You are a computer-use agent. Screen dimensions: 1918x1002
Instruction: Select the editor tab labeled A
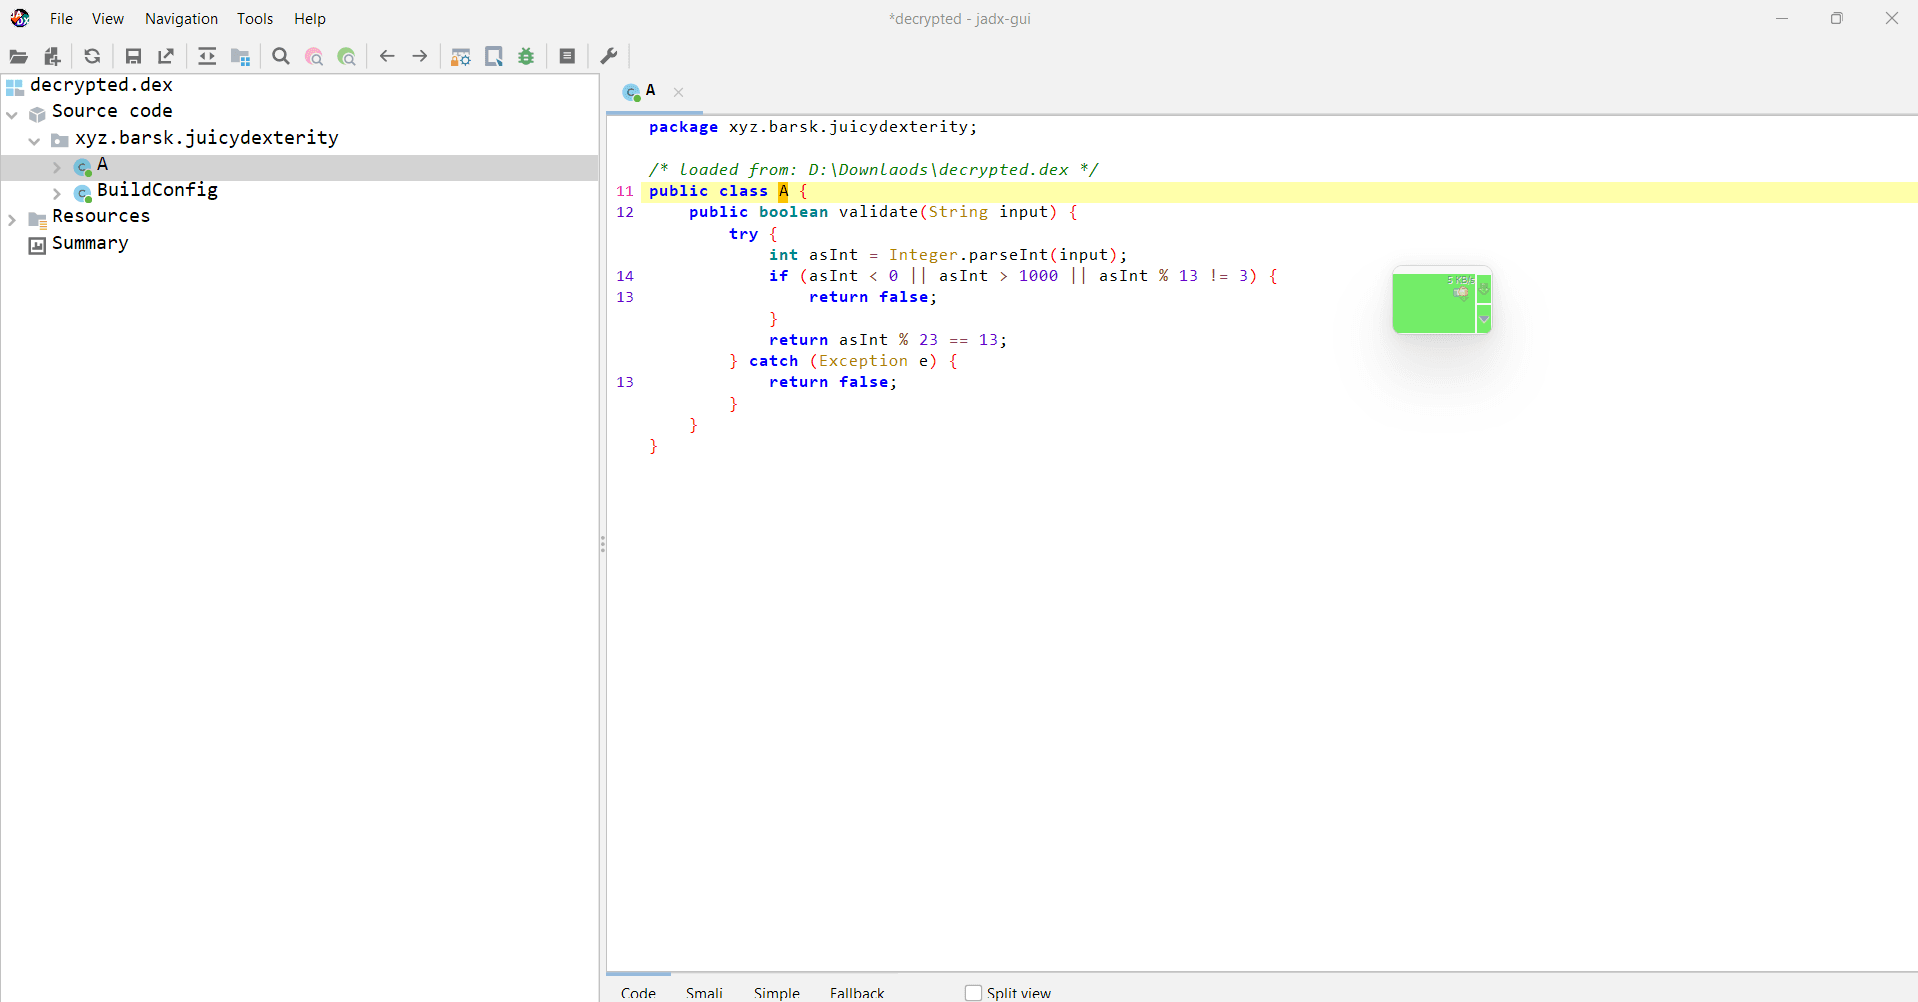[650, 91]
